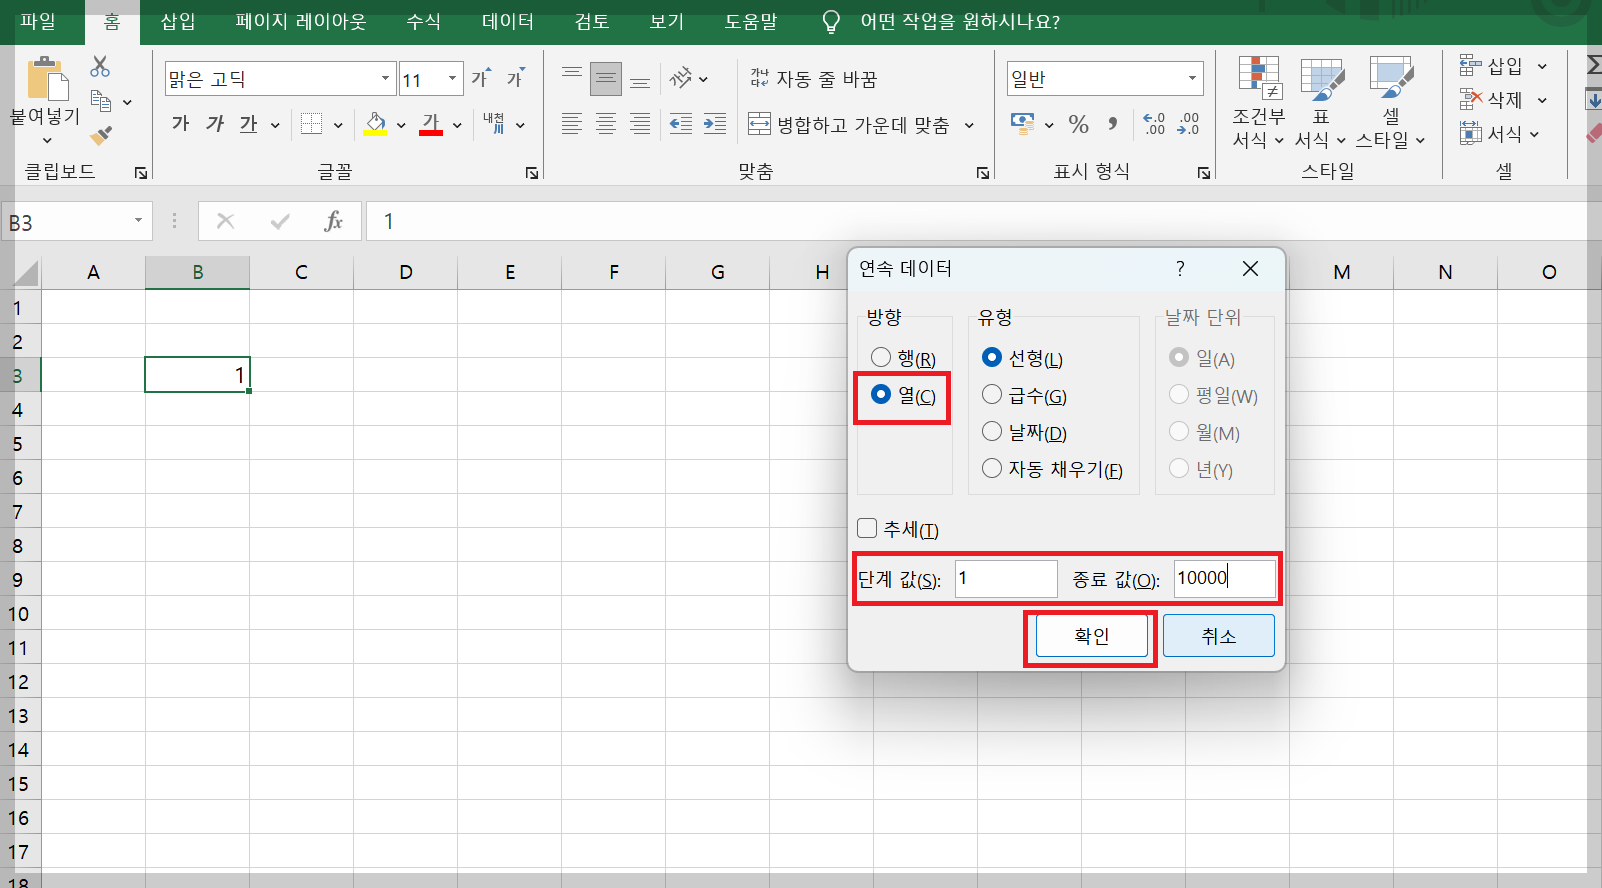Screen dimensions: 1602x888
Task: Click the select-all corner triangle
Action: coord(25,273)
